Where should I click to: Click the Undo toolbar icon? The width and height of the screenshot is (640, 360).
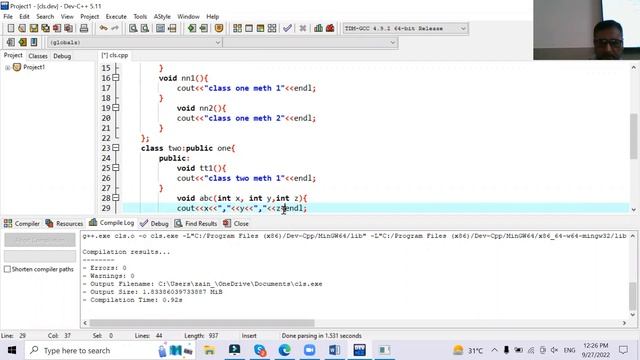[103, 28]
